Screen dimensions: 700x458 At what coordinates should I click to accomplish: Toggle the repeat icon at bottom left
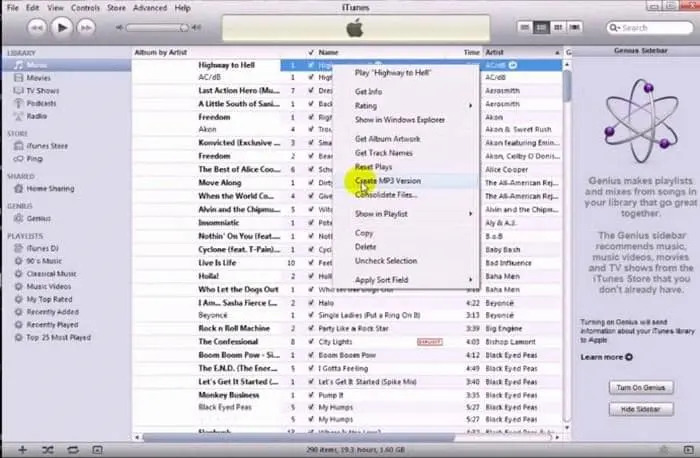(x=71, y=449)
